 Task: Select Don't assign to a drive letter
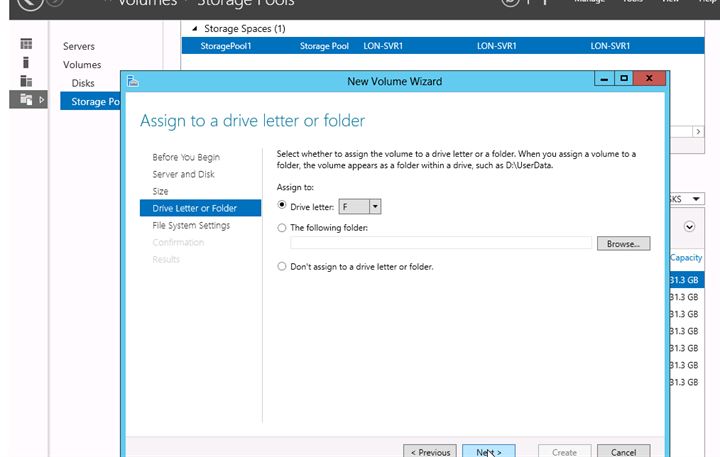[282, 266]
